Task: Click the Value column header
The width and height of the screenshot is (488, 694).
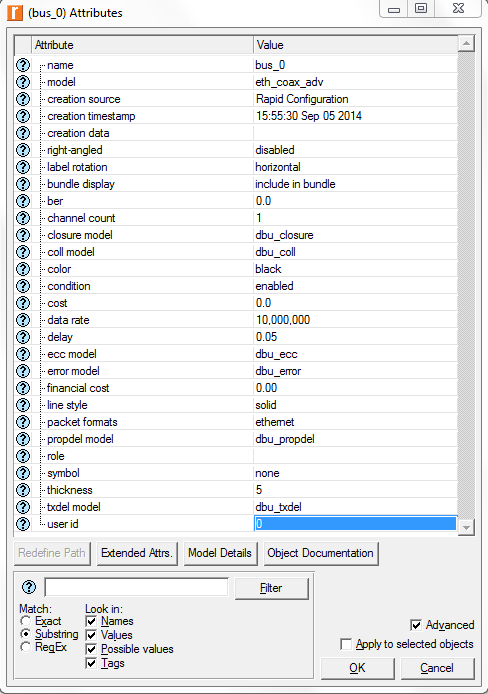Action: 356,45
